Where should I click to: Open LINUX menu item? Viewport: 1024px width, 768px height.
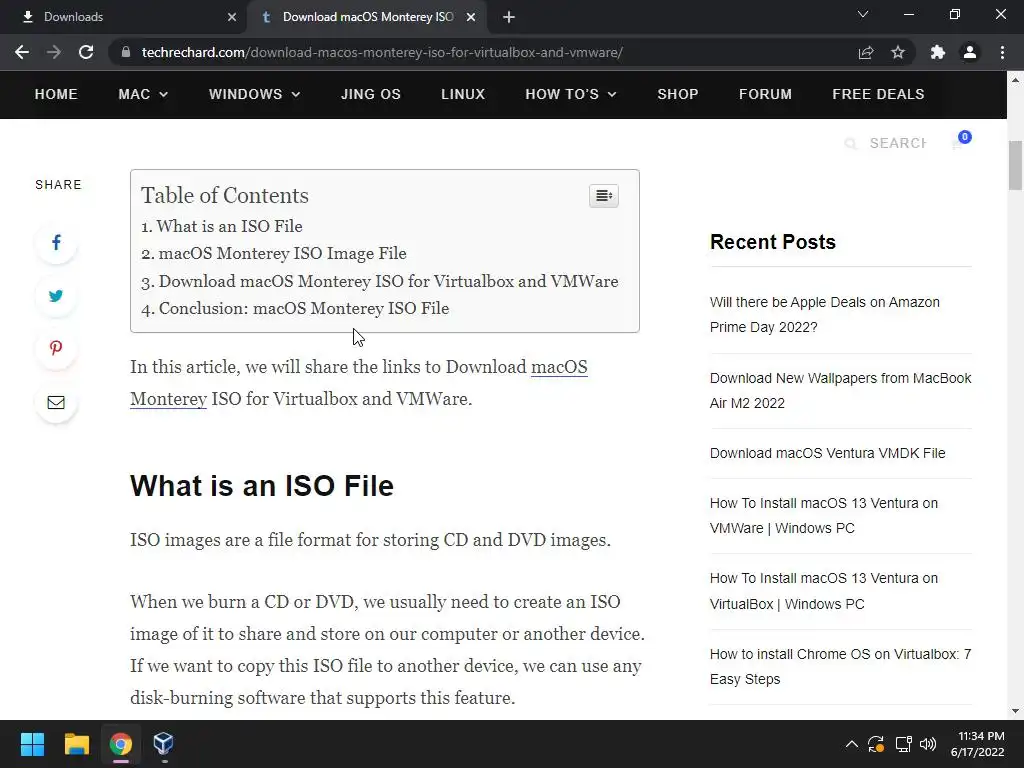click(x=463, y=94)
